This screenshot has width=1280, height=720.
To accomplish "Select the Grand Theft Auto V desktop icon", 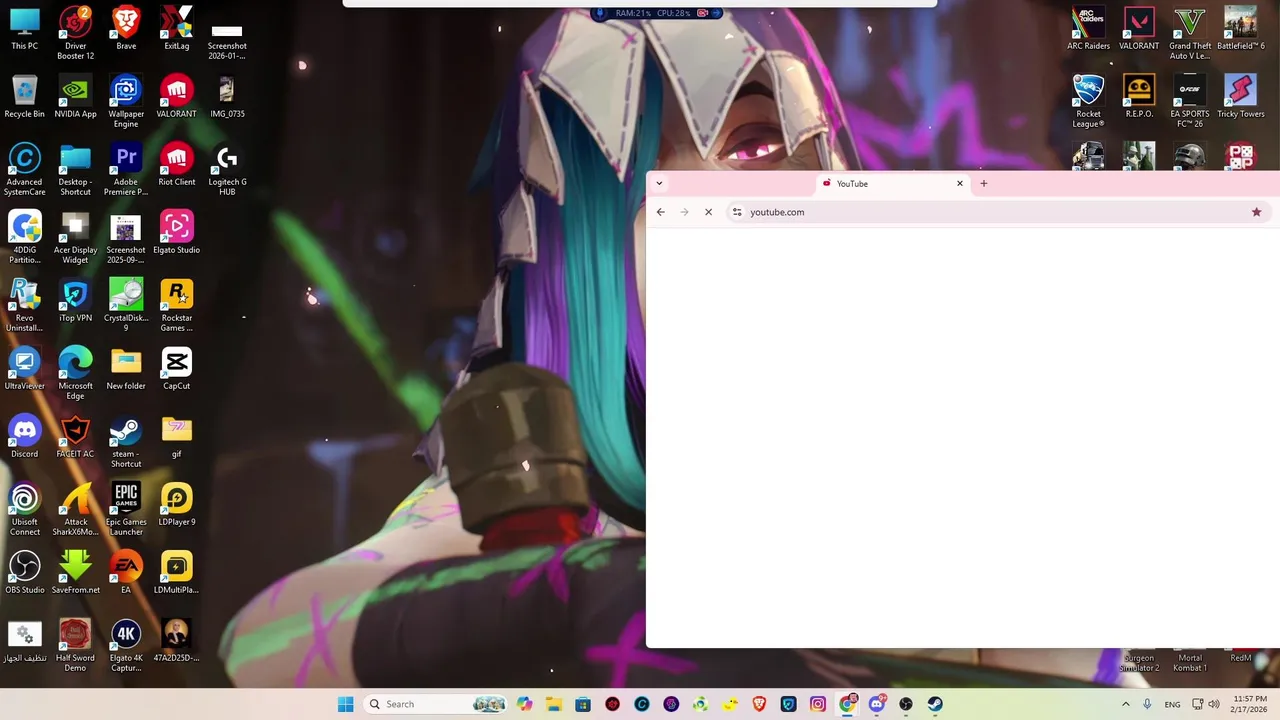I will point(1190,32).
